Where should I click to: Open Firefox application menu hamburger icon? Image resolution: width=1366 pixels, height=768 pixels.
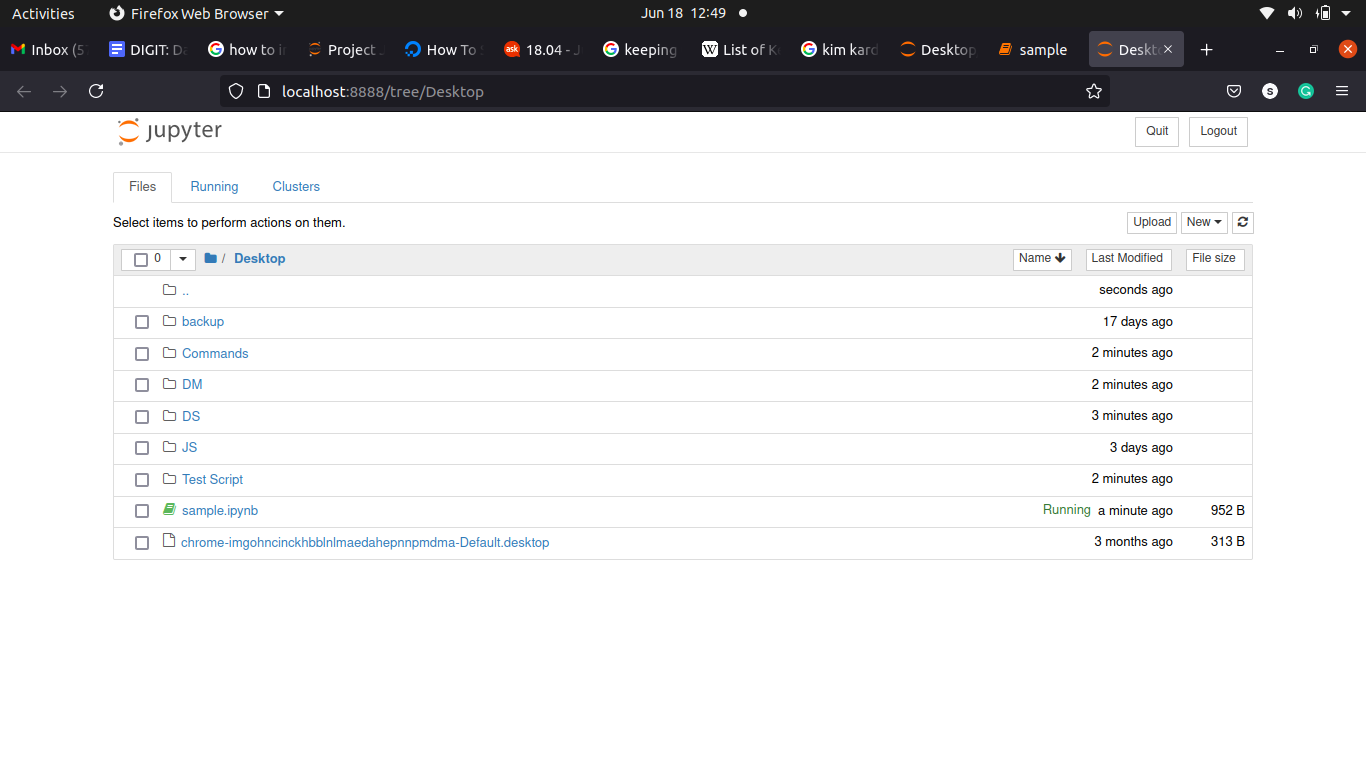pyautogui.click(x=1342, y=91)
